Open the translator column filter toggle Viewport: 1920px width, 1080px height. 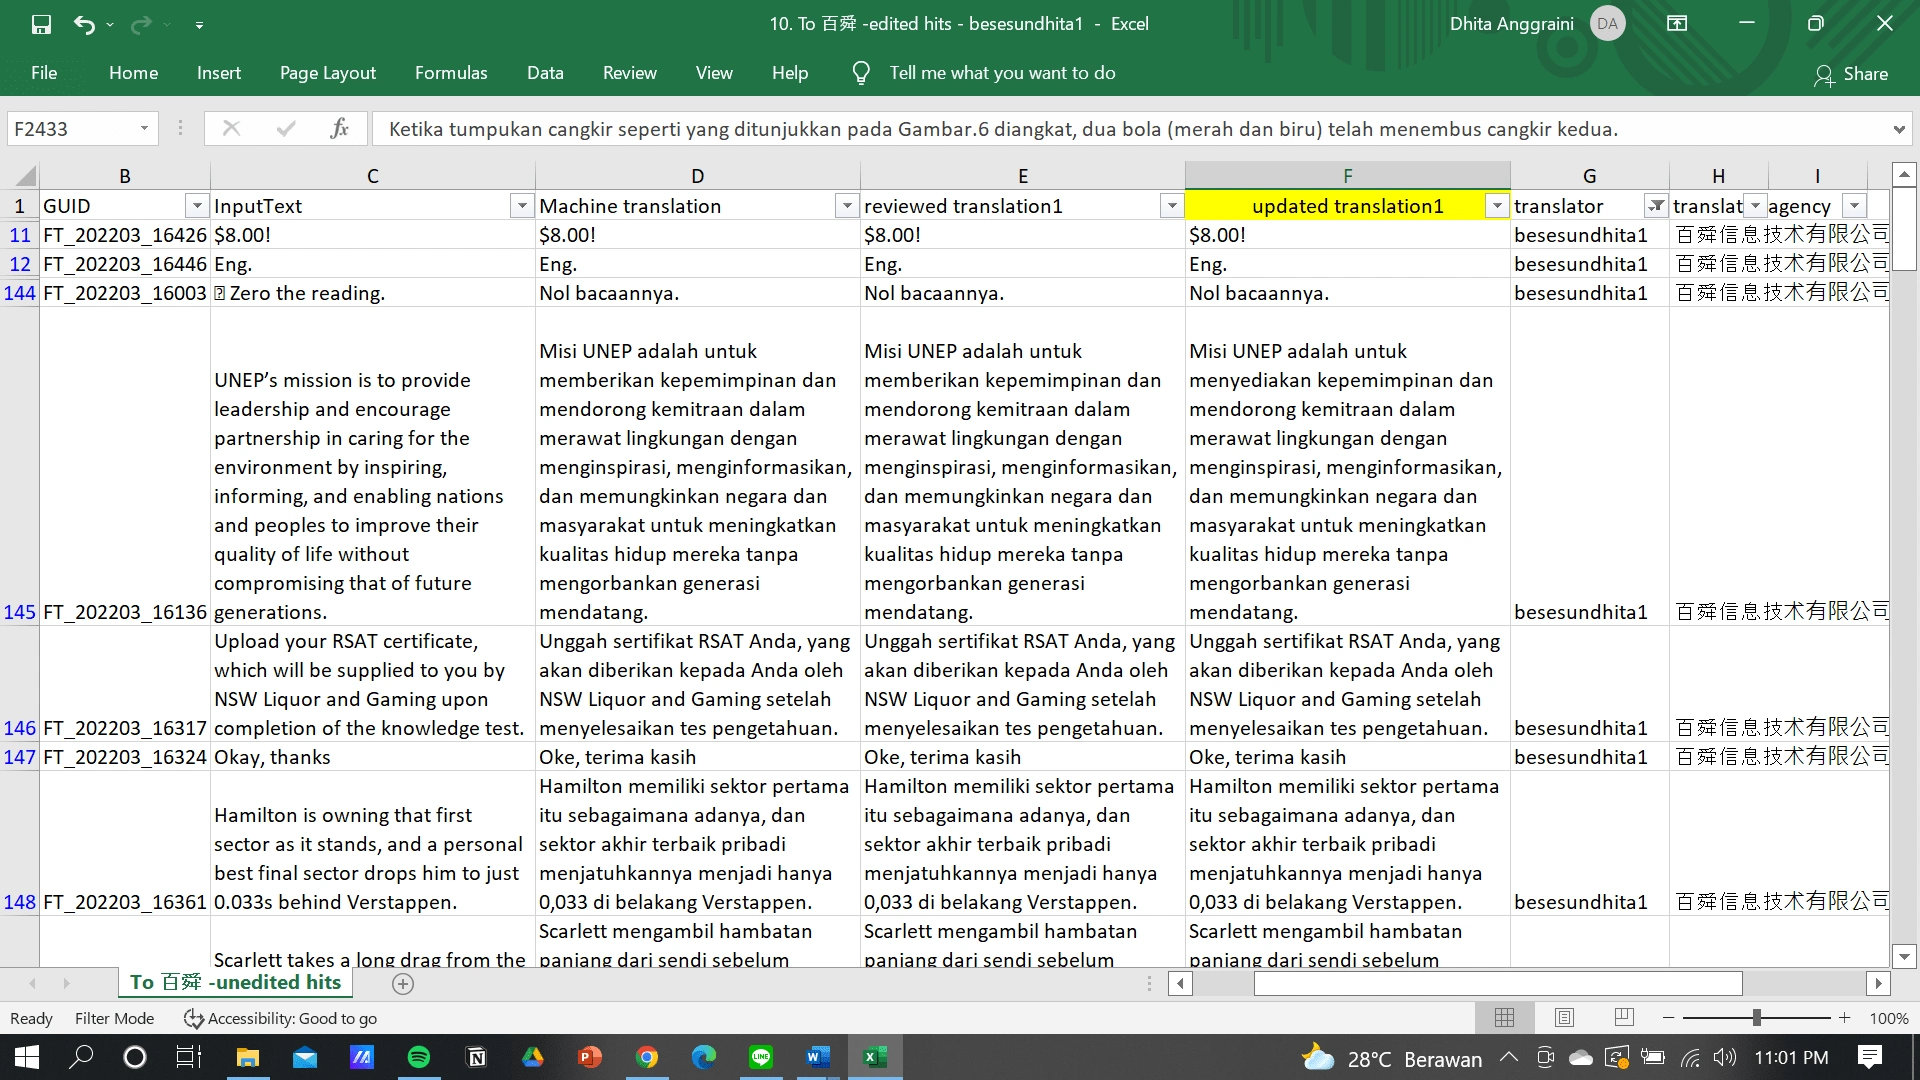[x=1656, y=206]
